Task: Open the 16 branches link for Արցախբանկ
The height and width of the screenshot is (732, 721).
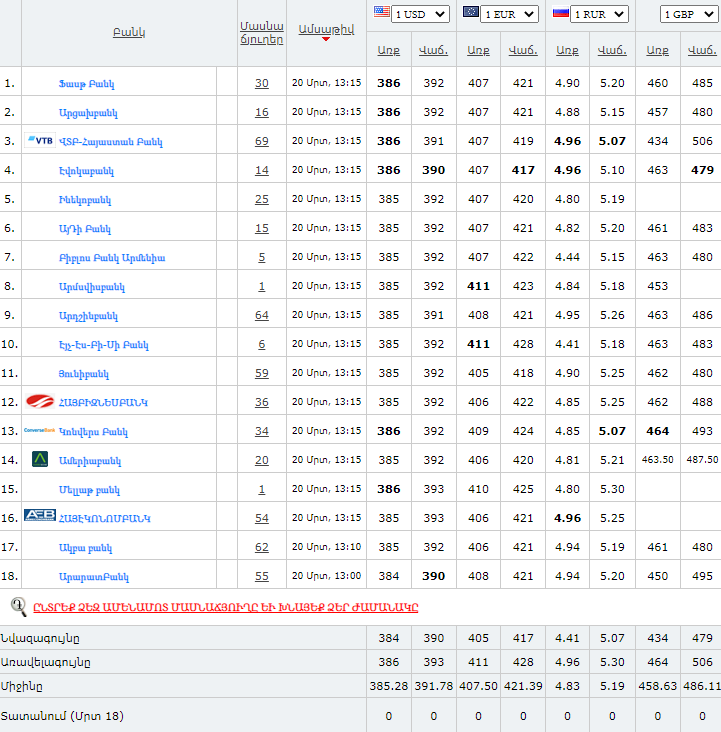Action: [x=262, y=112]
